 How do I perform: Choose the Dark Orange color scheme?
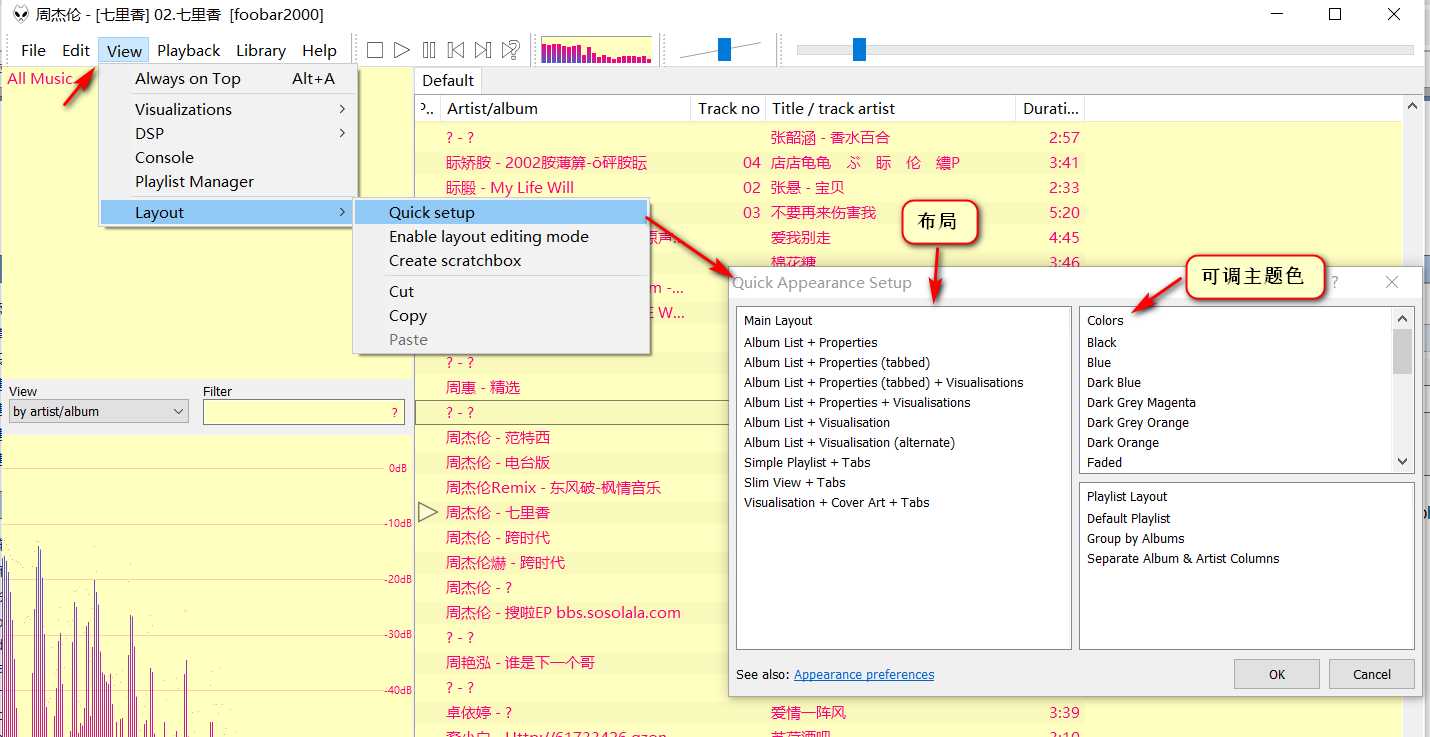click(1123, 442)
